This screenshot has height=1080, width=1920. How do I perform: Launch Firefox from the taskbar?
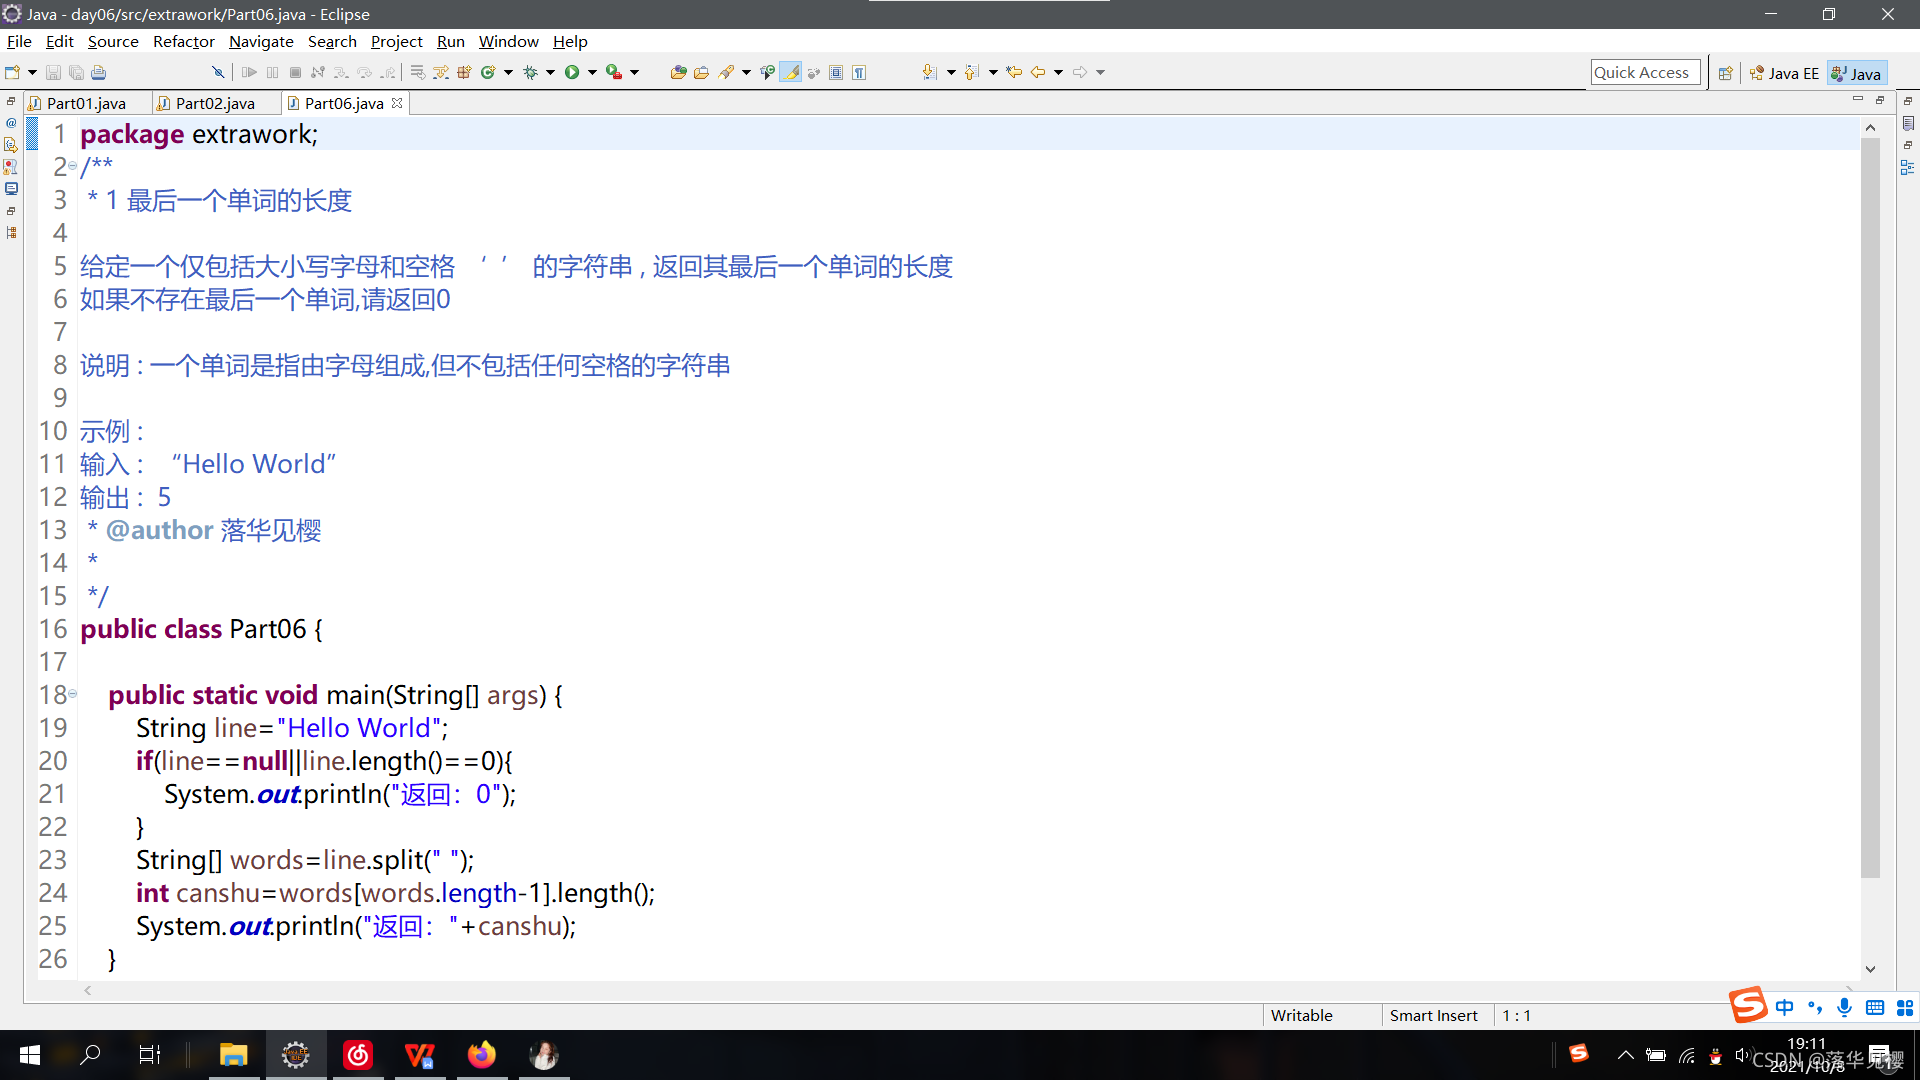click(x=482, y=1055)
